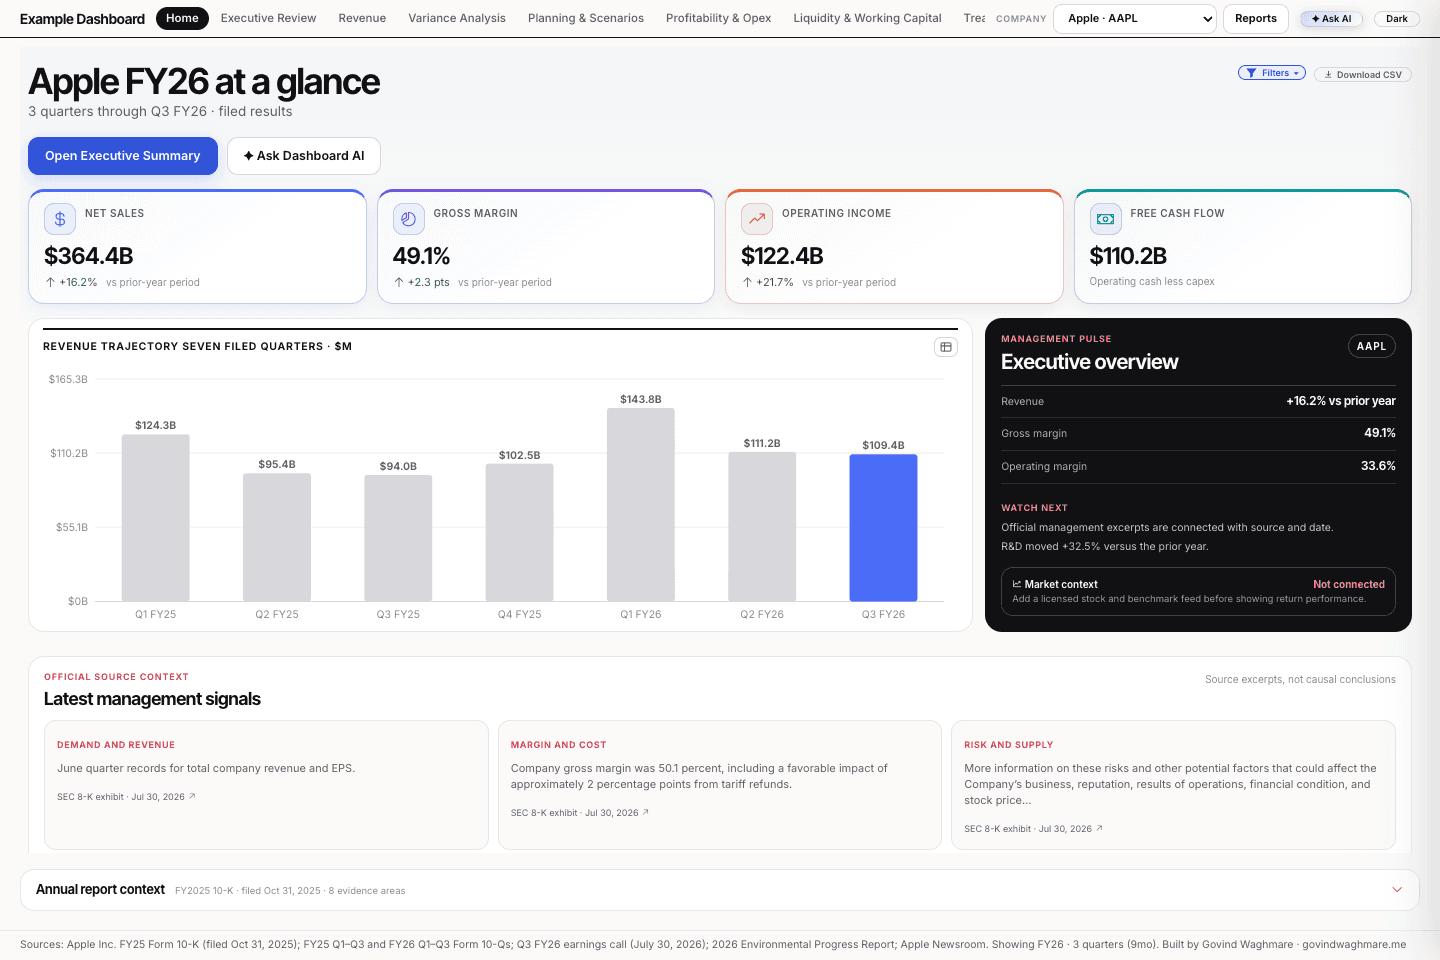Screen dimensions: 1440x960
Task: Click the Operating margin 33.6% value
Action: [x=1378, y=466]
